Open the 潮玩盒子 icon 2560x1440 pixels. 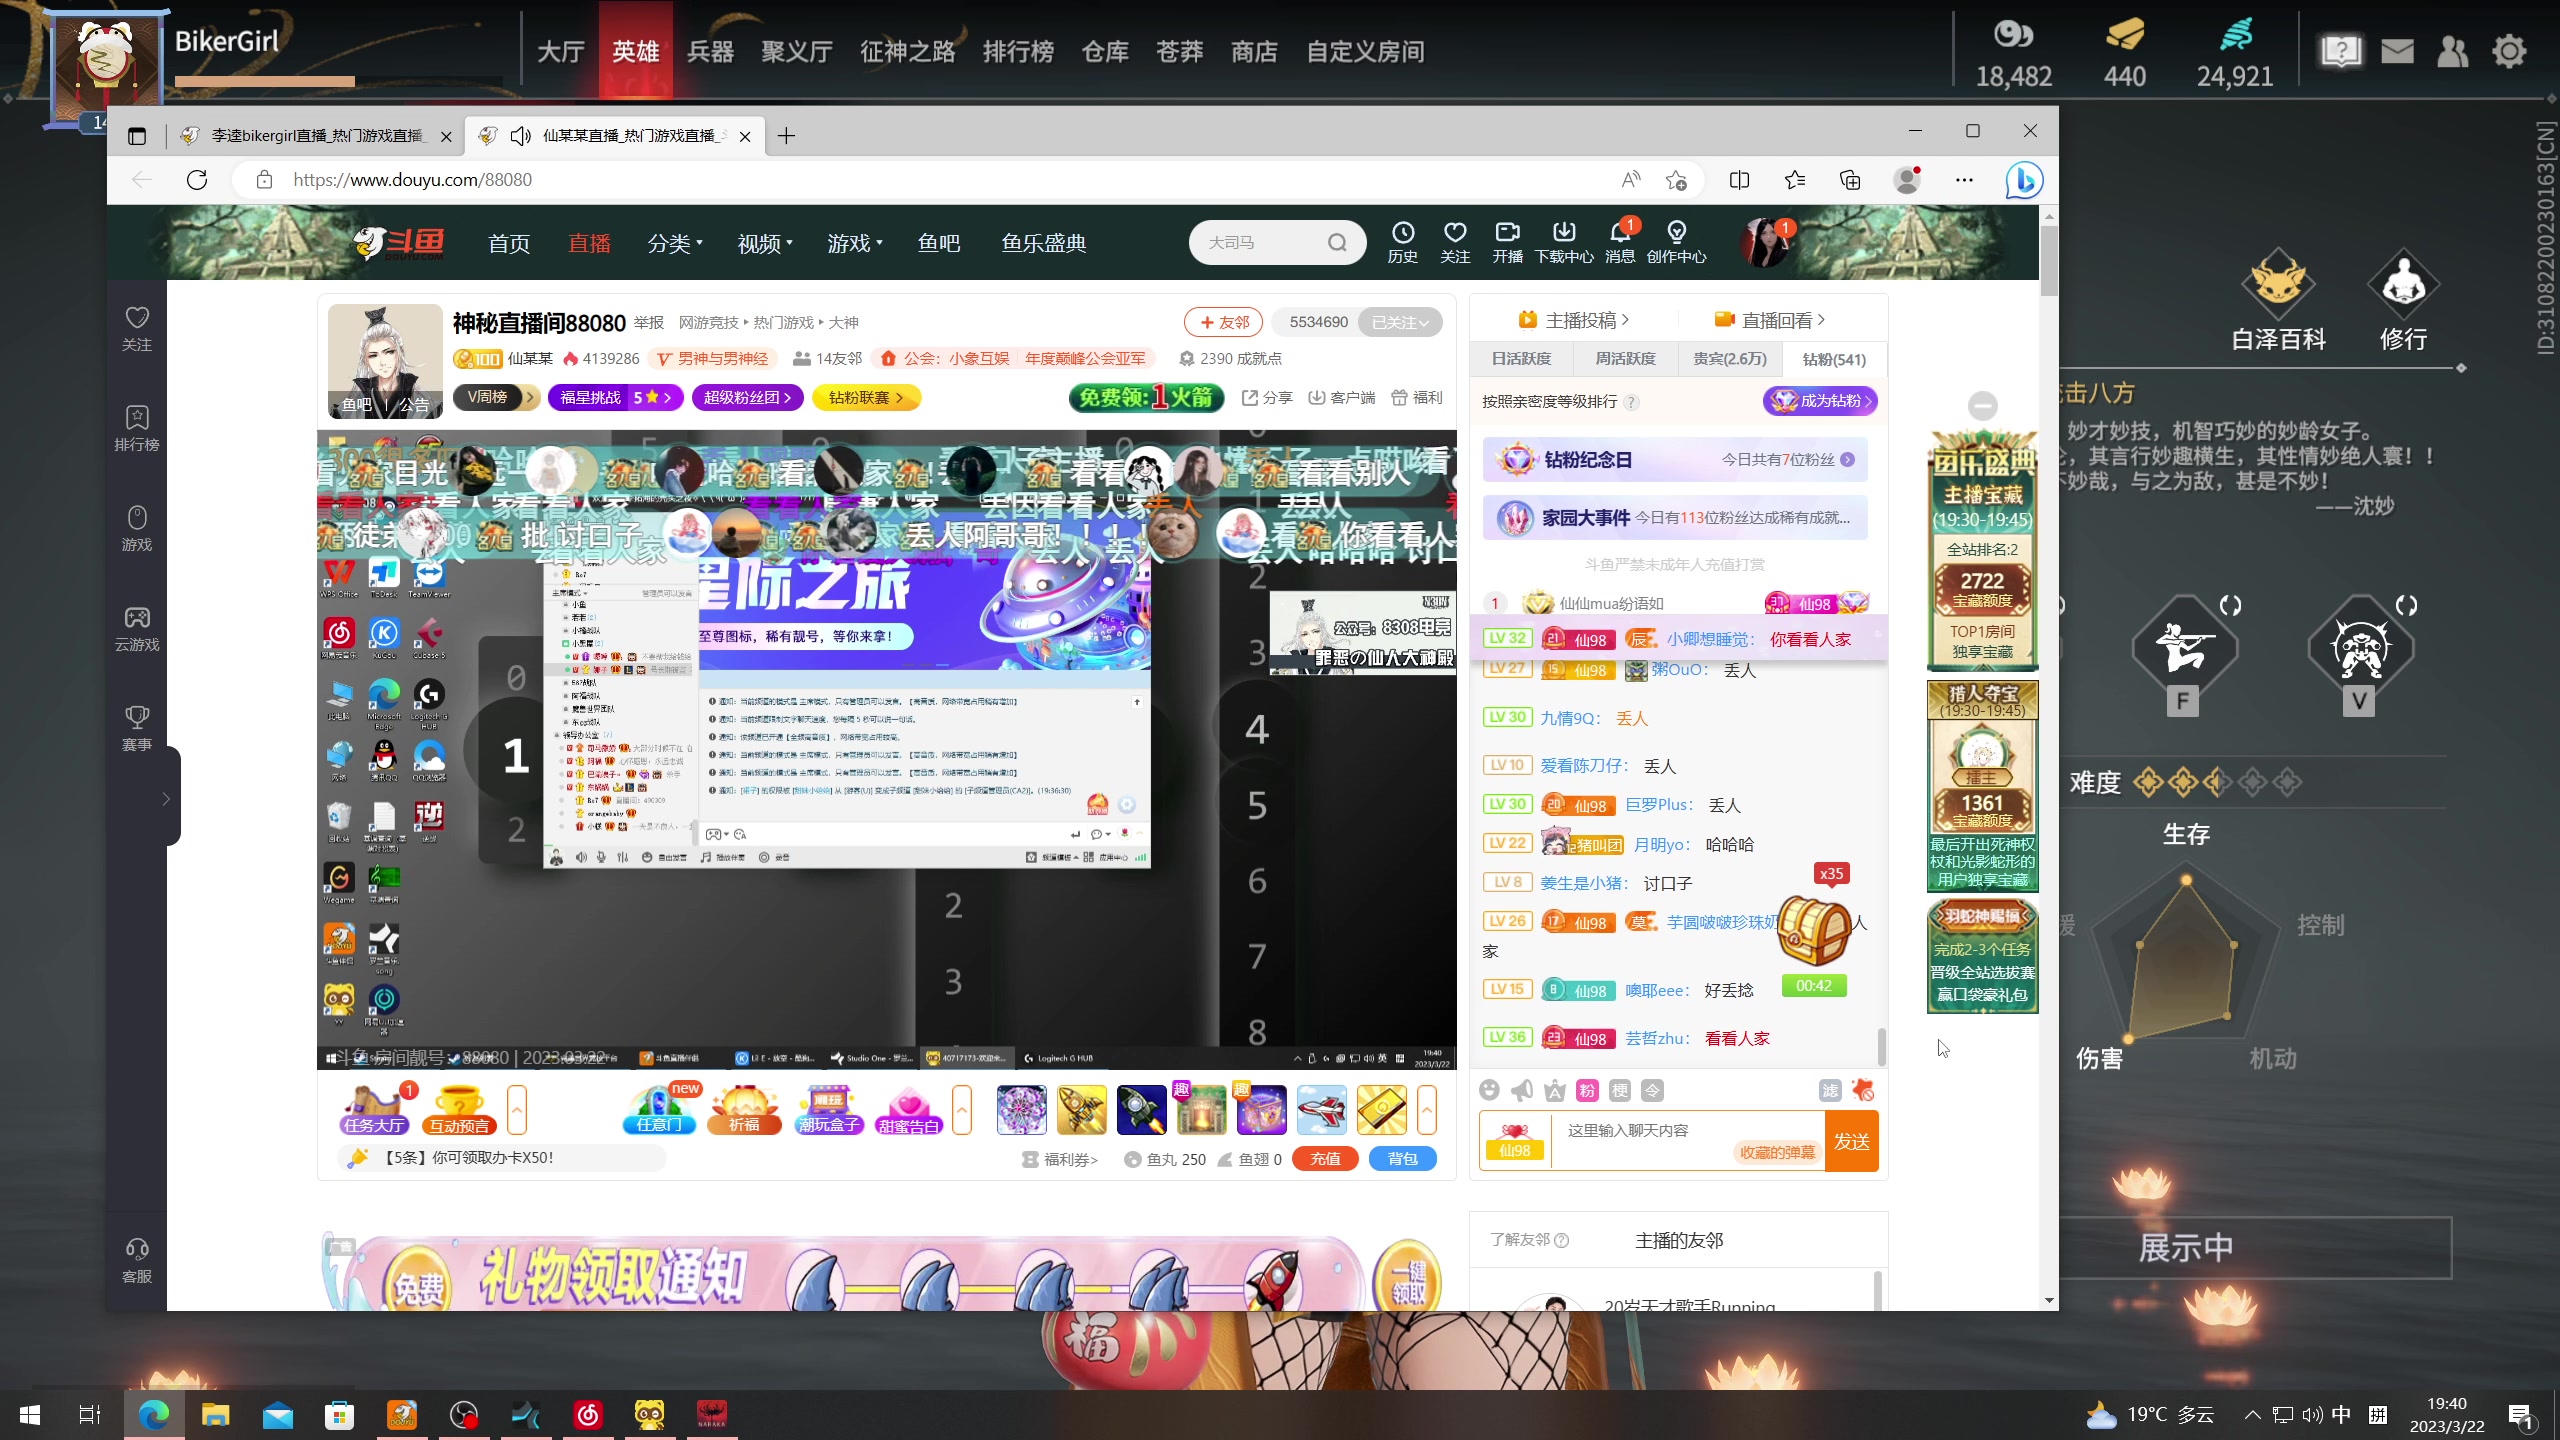(x=829, y=1109)
